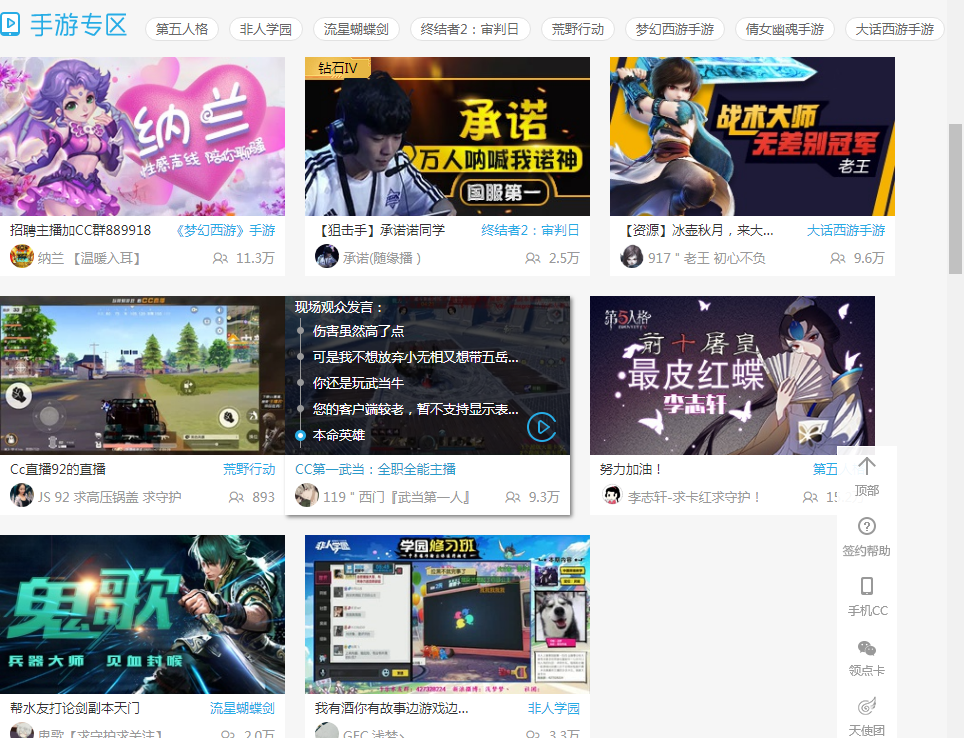
Task: Click avatar of 承诺(随缘播)
Action: pos(326,256)
